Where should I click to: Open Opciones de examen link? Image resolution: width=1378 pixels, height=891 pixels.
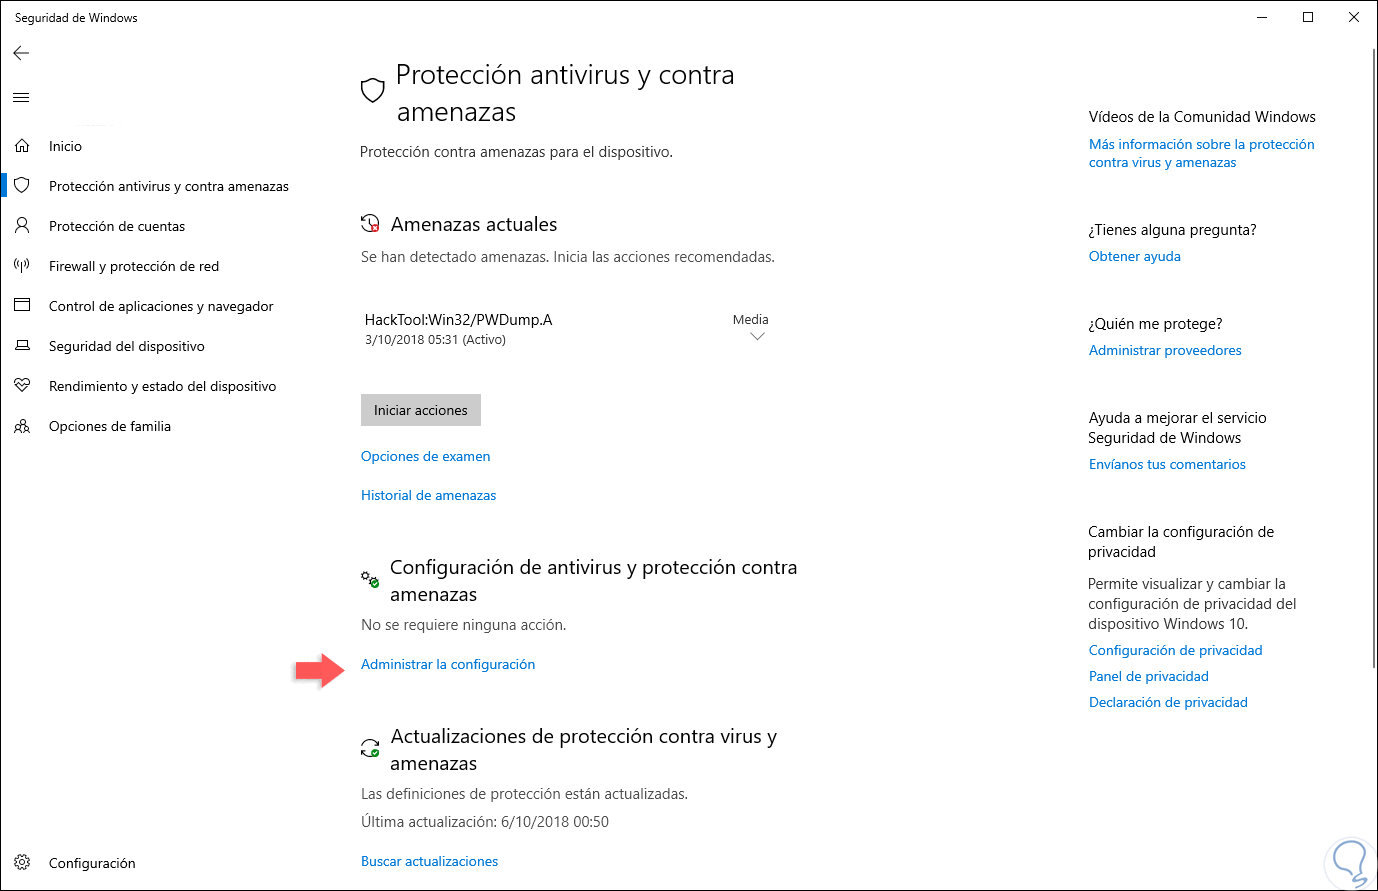(x=425, y=456)
